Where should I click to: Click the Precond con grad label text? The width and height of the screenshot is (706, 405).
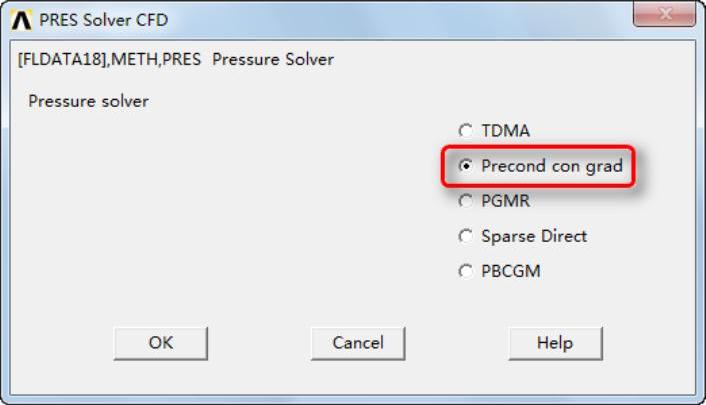click(551, 166)
